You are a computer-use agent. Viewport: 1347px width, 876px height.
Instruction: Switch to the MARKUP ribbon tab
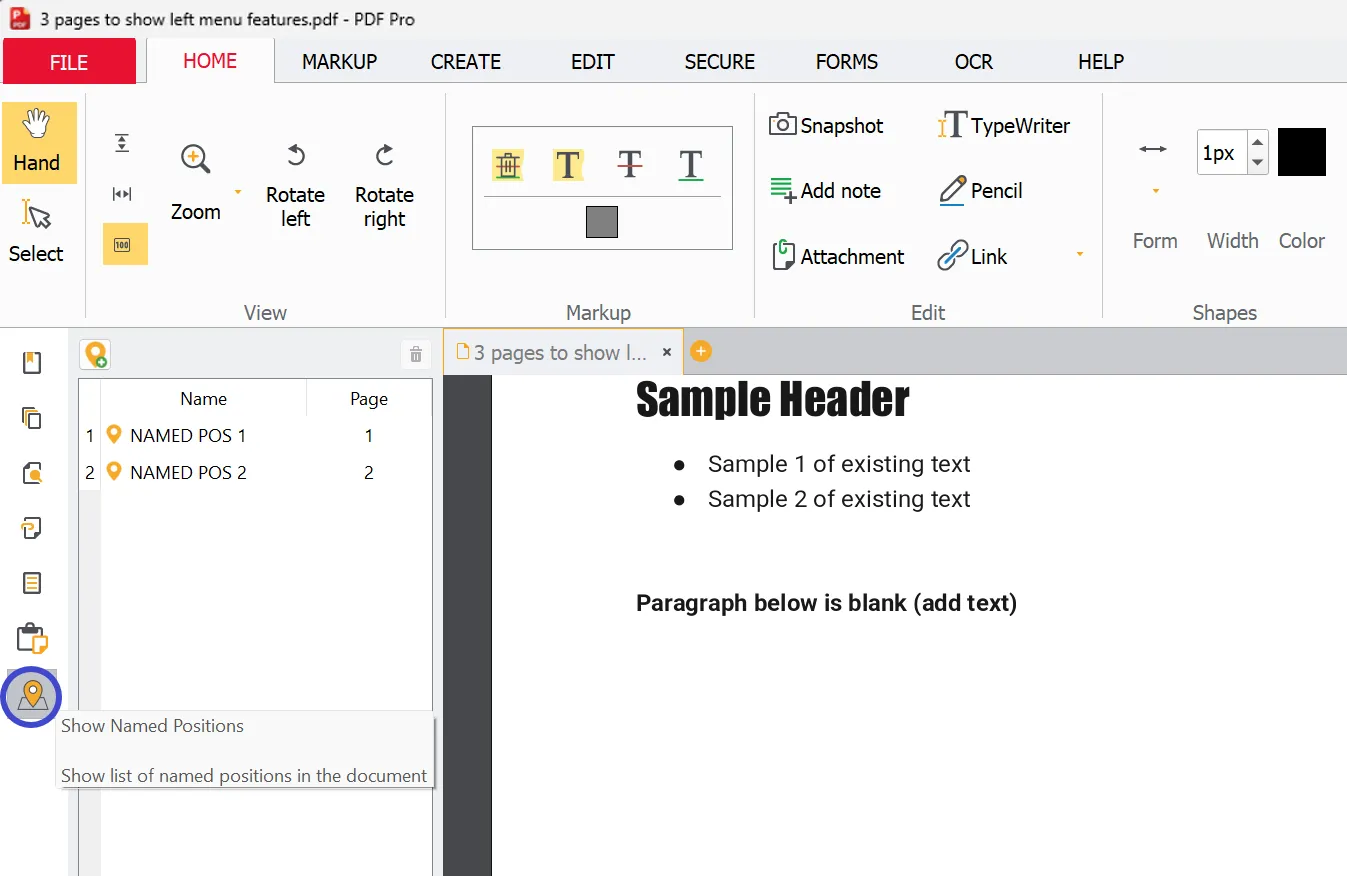tap(340, 62)
